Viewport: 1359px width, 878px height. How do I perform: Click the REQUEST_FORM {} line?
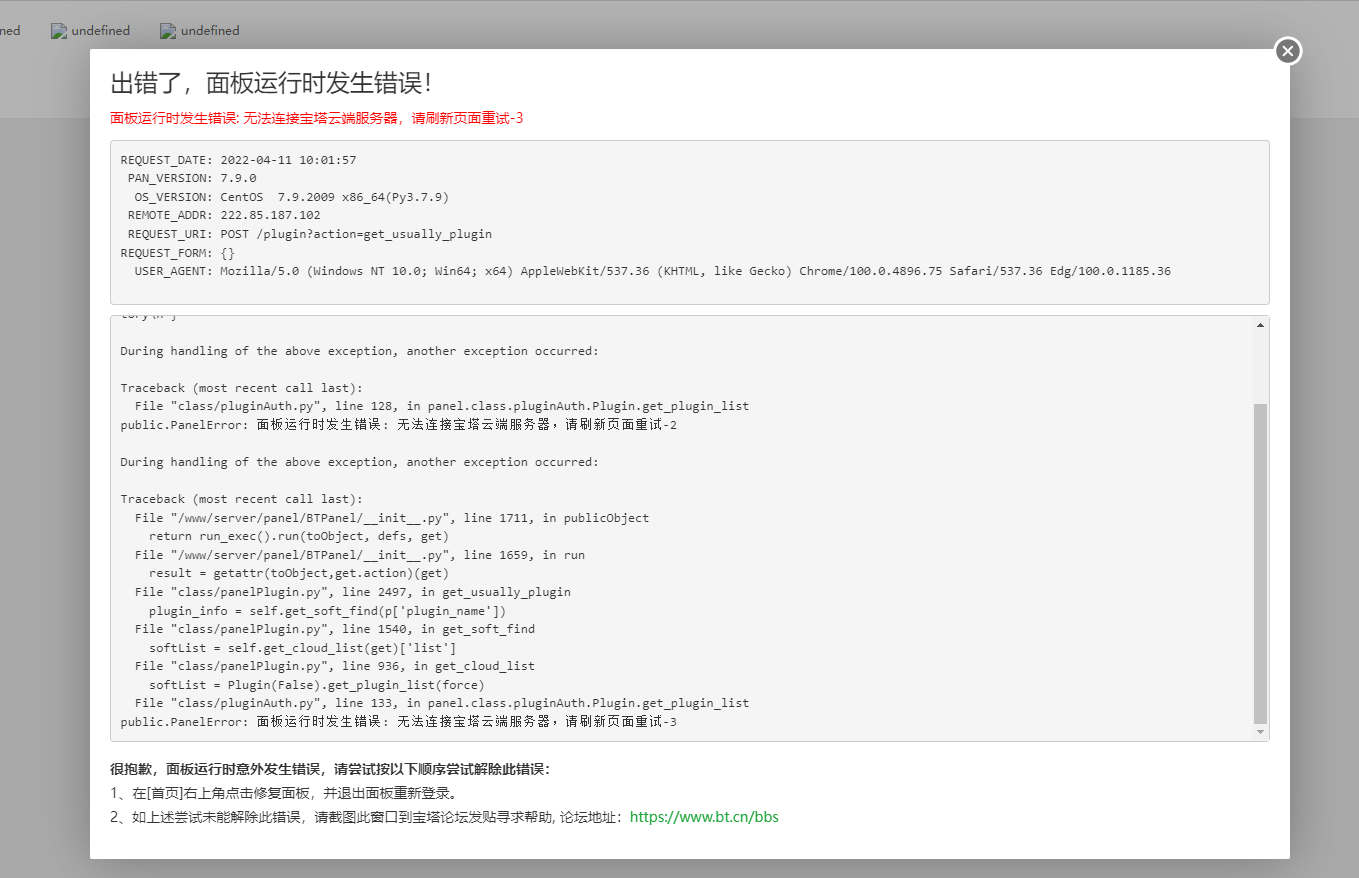(x=177, y=253)
